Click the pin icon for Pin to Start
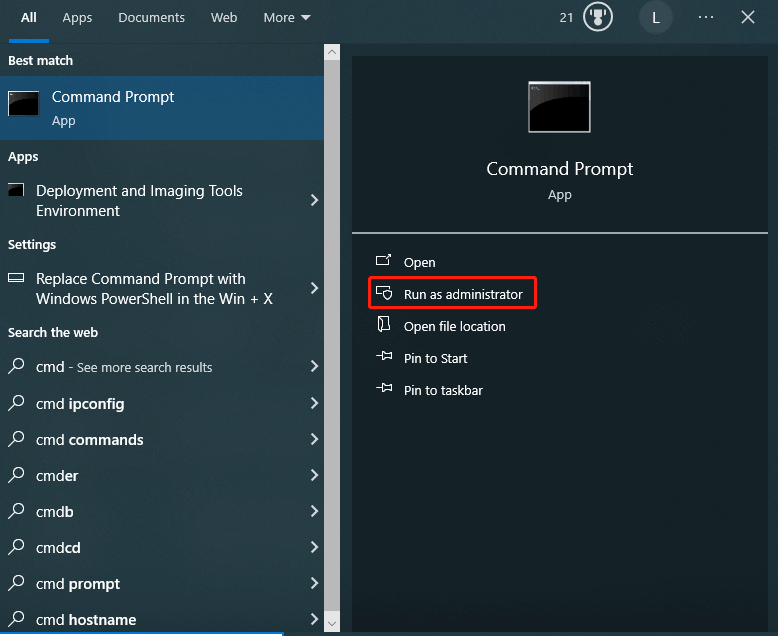This screenshot has width=778, height=636. click(x=384, y=356)
